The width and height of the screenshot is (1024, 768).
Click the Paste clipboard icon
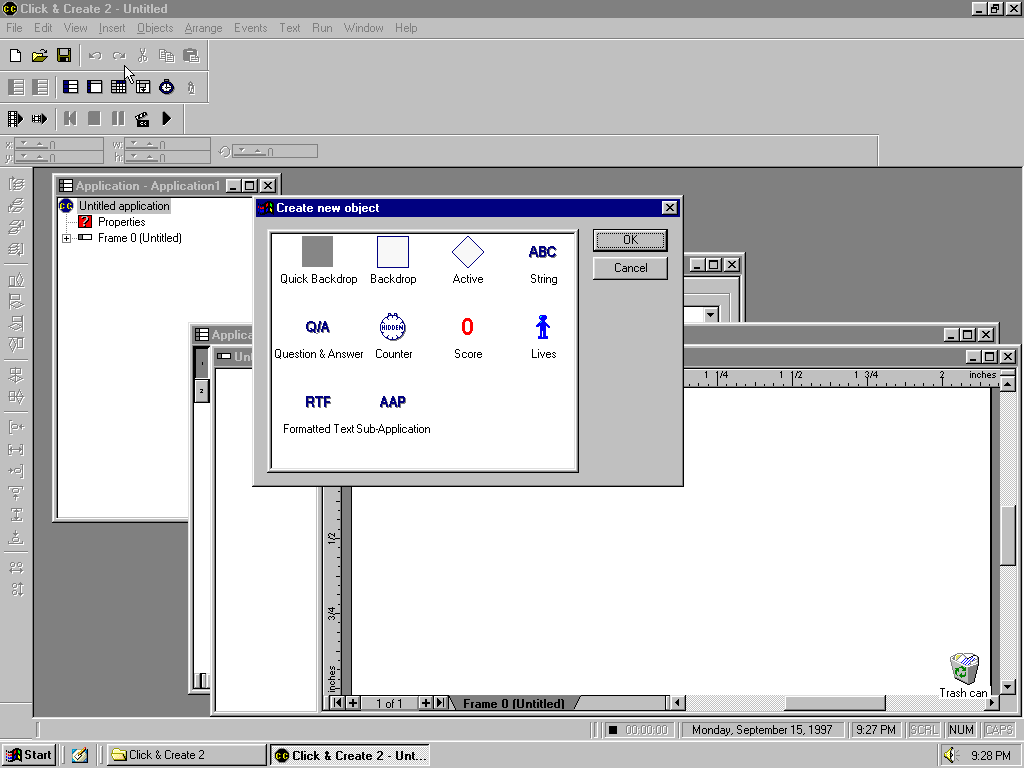tap(191, 56)
